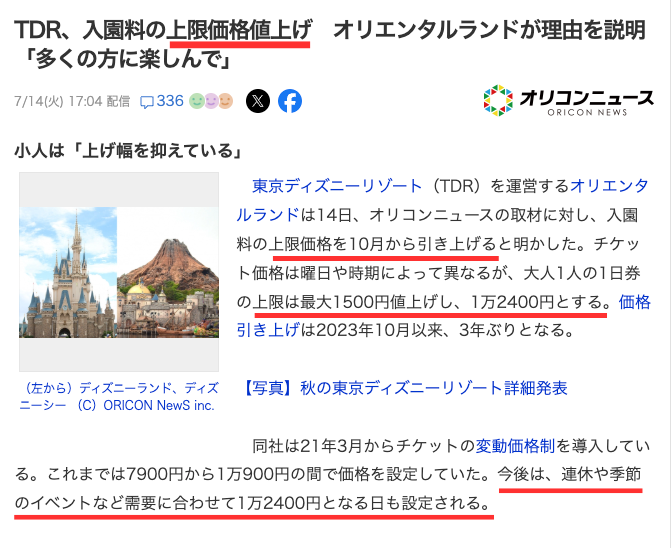671x548 pixels.
Task: Click the timestamp 7/14(火) 17:04 配信
Action: point(72,101)
